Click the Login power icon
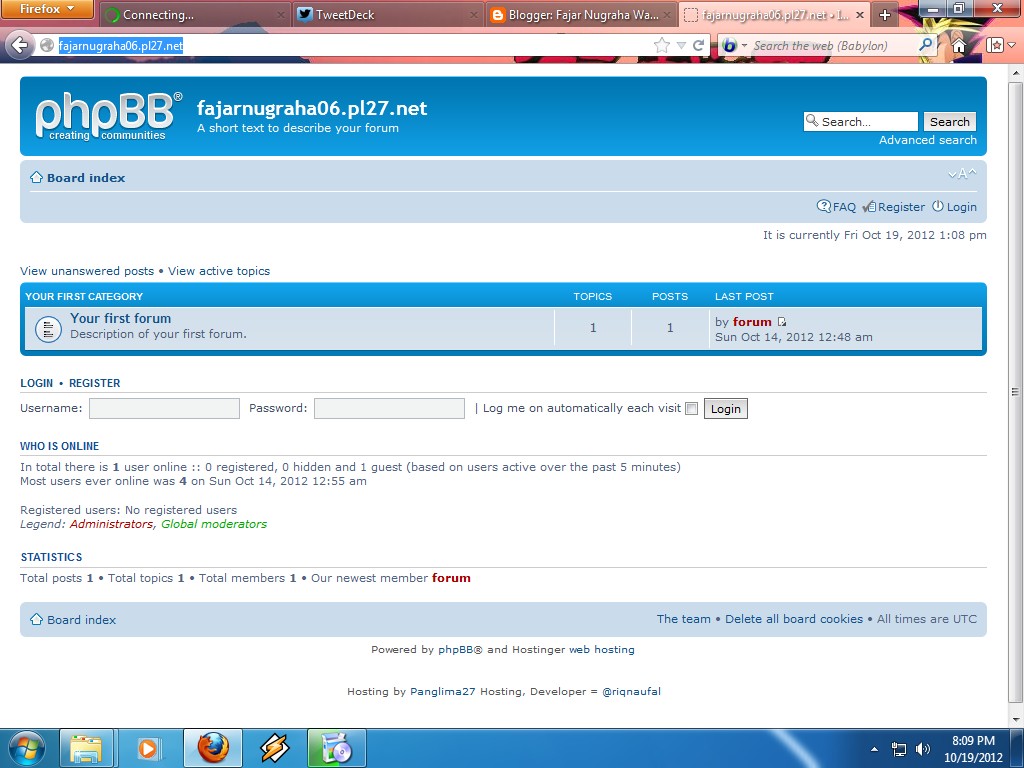This screenshot has width=1024, height=768. [x=938, y=206]
